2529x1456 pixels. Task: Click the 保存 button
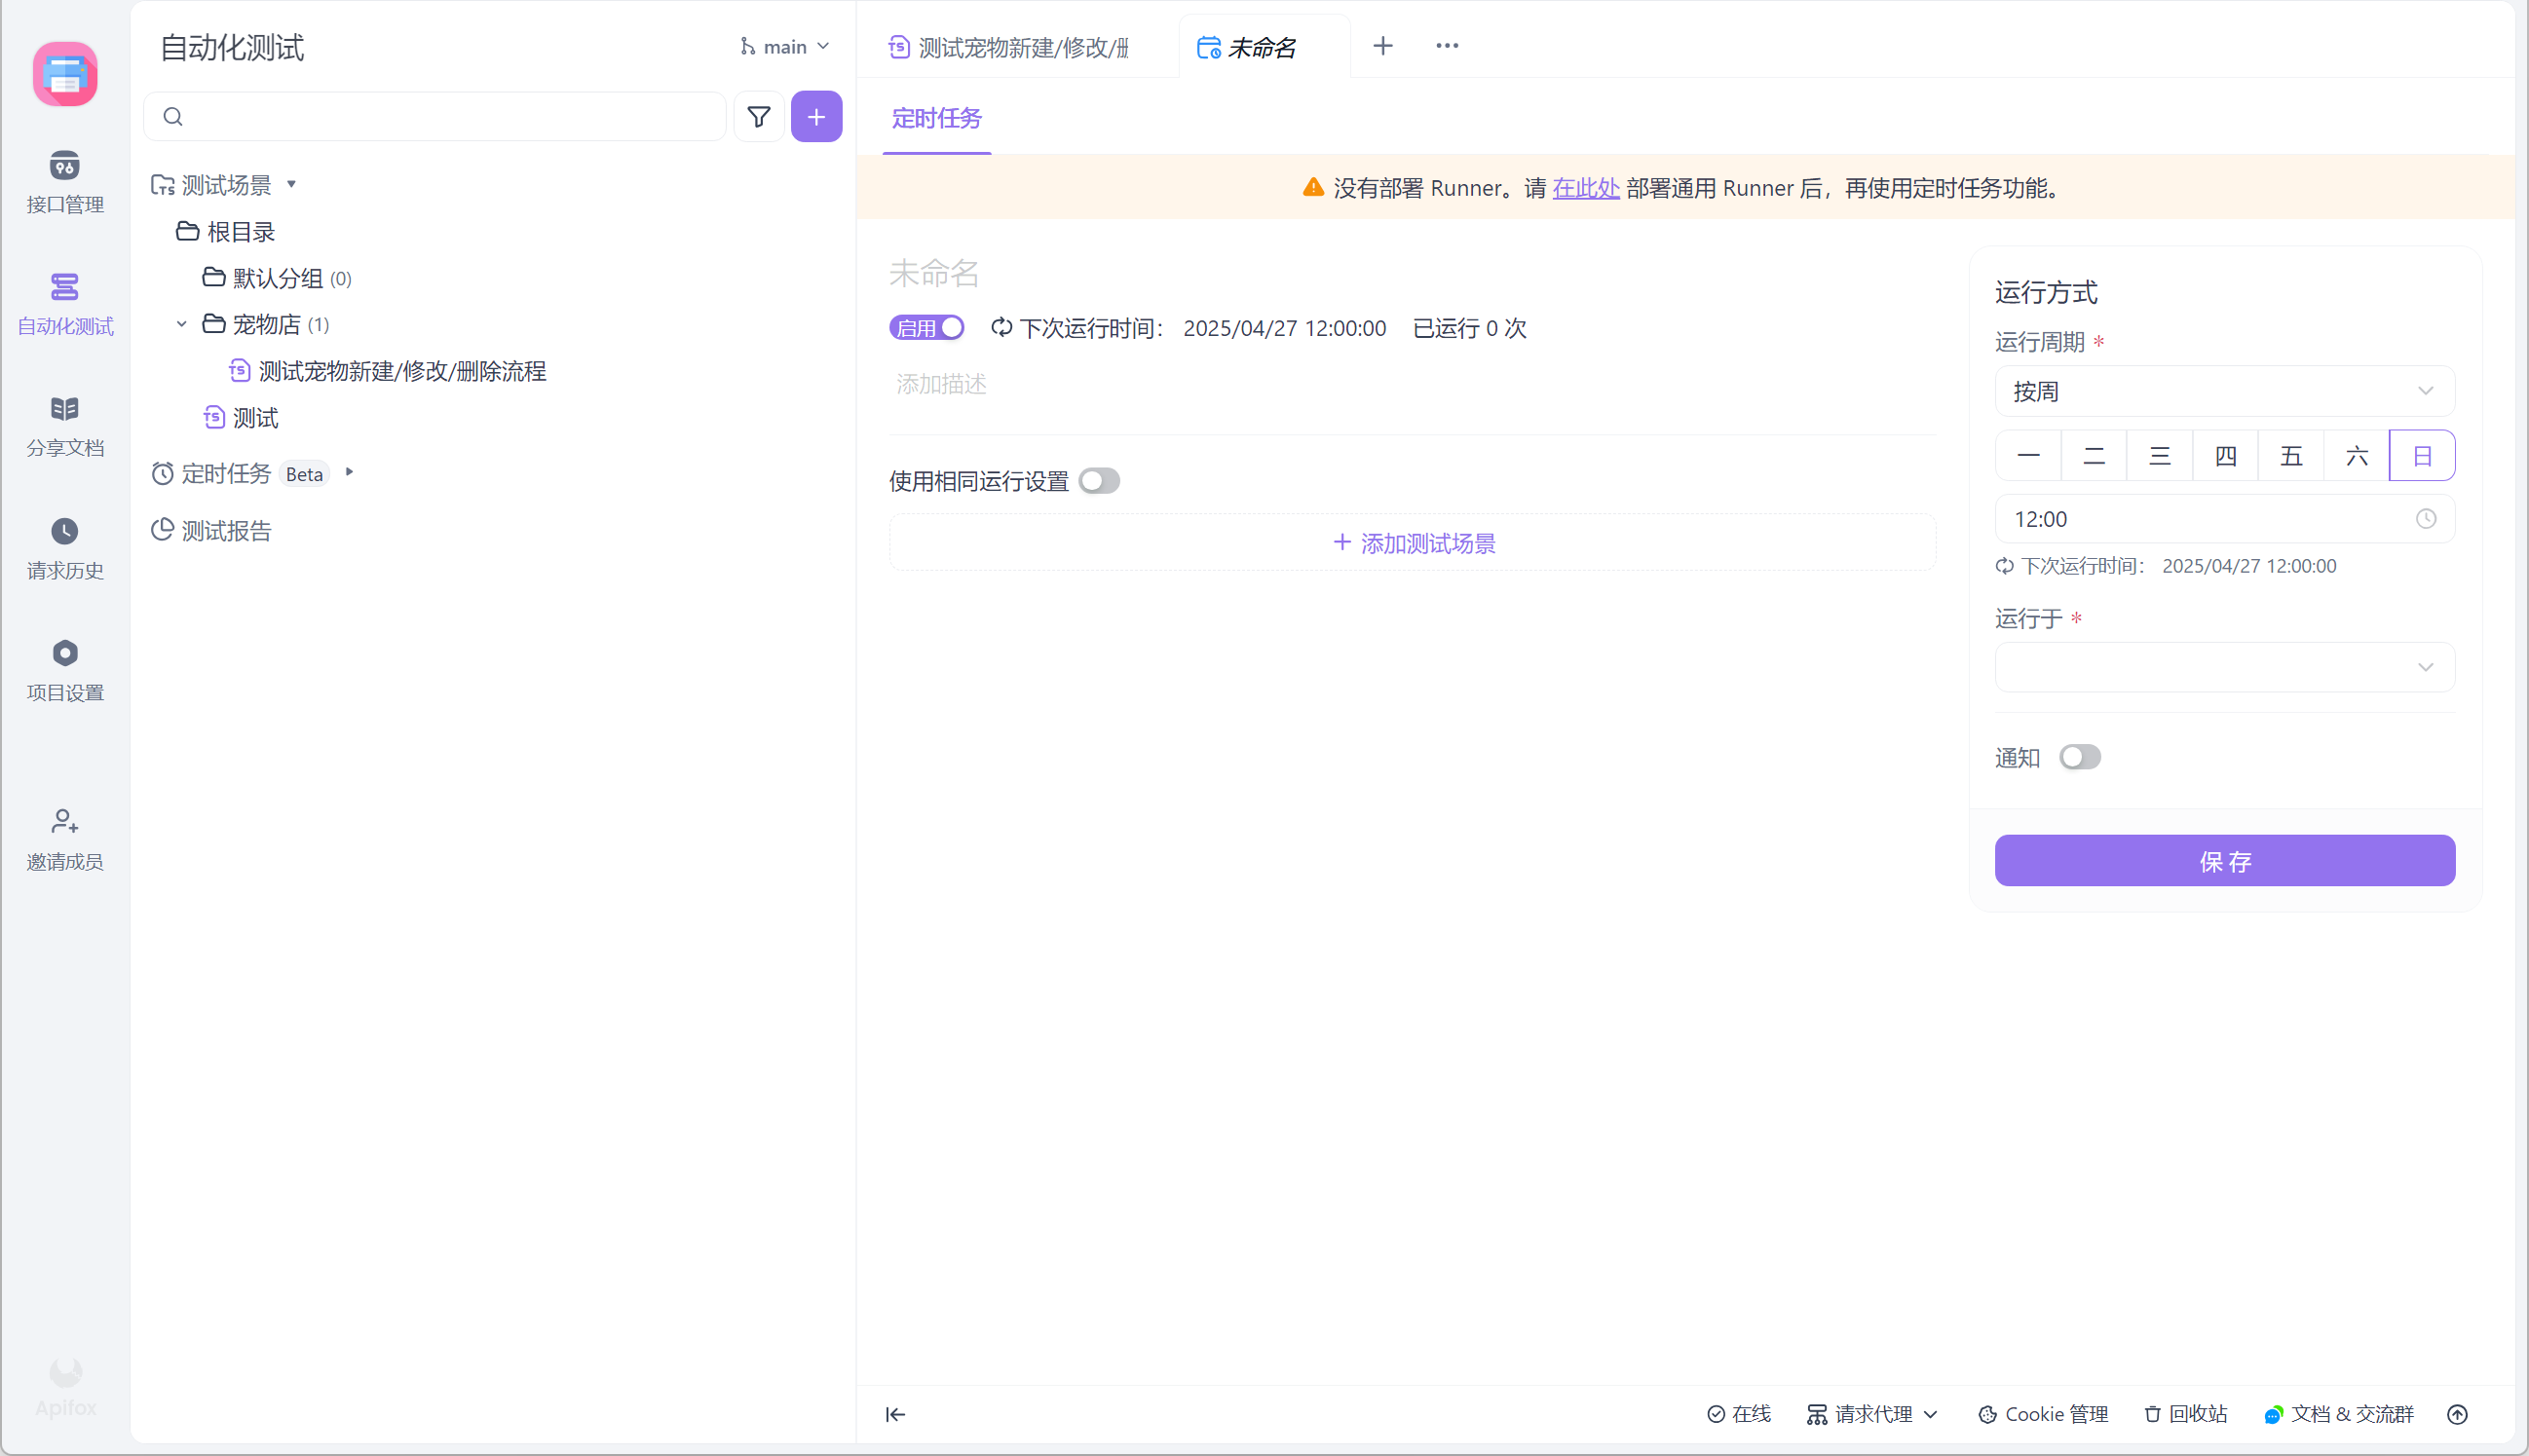[x=2224, y=861]
